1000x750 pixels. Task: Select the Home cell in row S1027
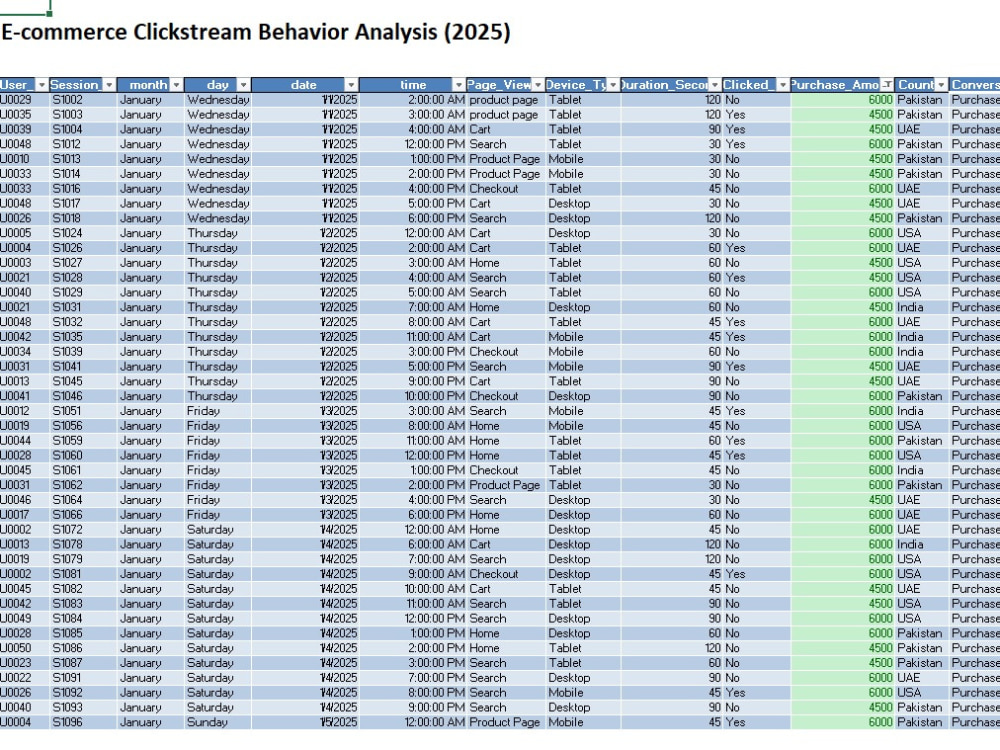(506, 263)
